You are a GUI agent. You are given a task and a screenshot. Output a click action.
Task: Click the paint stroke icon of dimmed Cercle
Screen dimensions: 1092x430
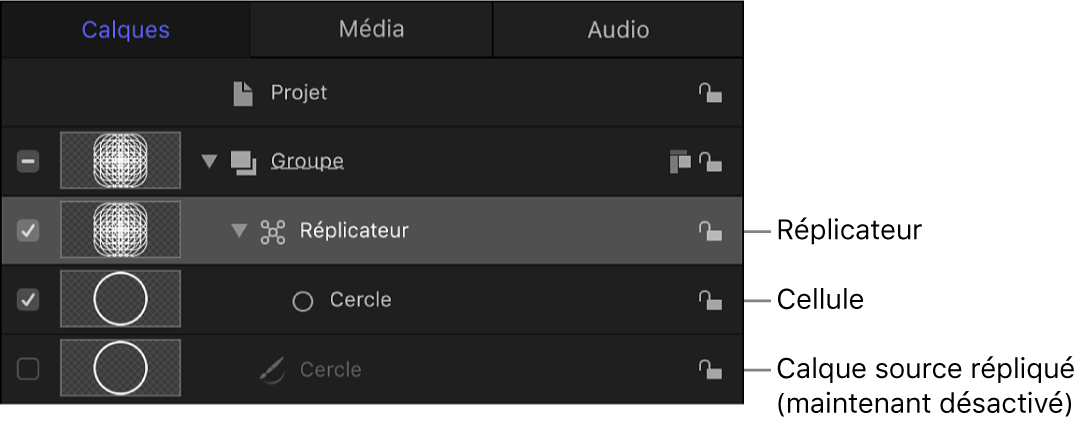pos(272,370)
